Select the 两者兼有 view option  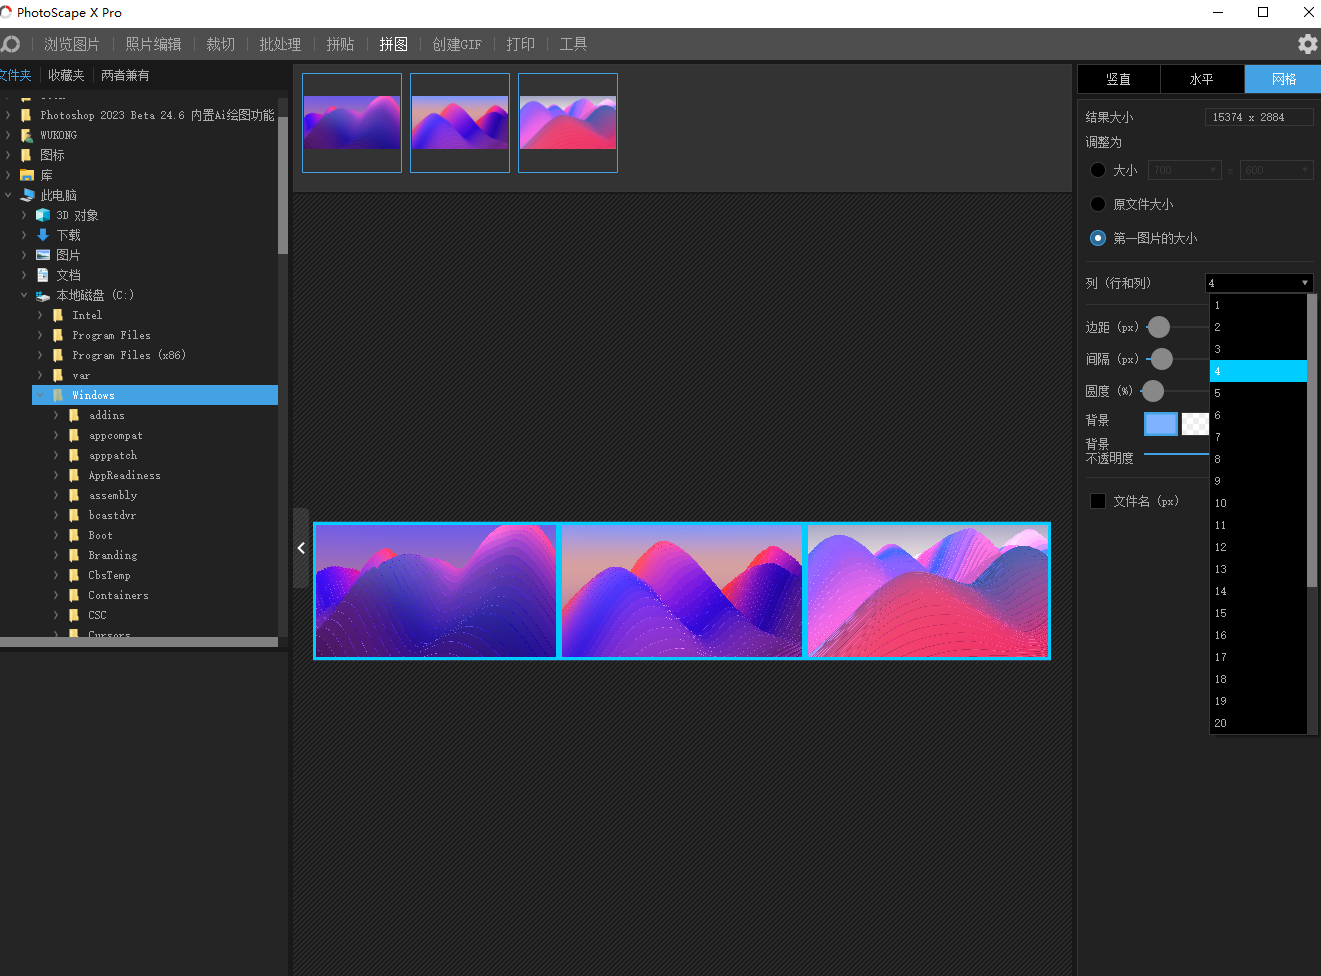[125, 75]
